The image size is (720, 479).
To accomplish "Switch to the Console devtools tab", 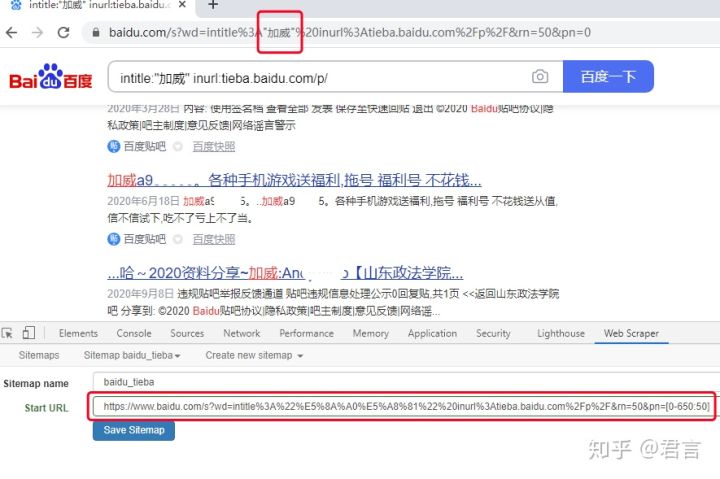I will point(134,333).
